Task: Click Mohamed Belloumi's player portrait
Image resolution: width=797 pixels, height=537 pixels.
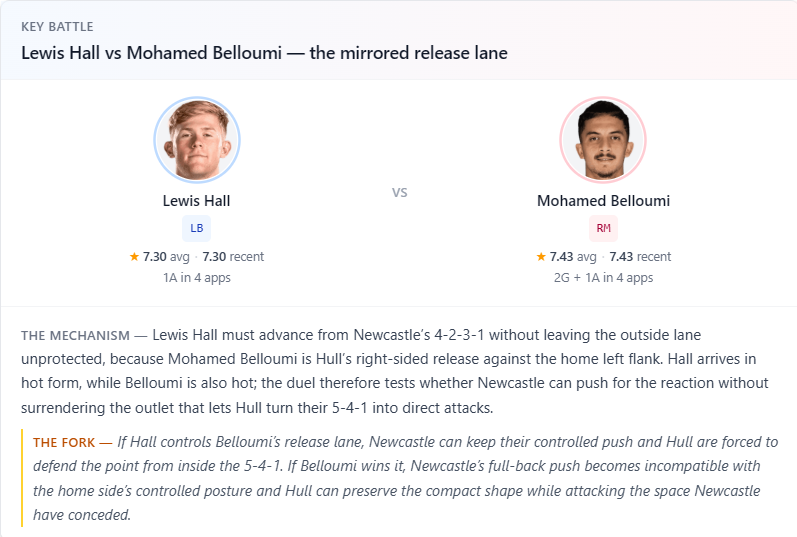Action: click(603, 140)
